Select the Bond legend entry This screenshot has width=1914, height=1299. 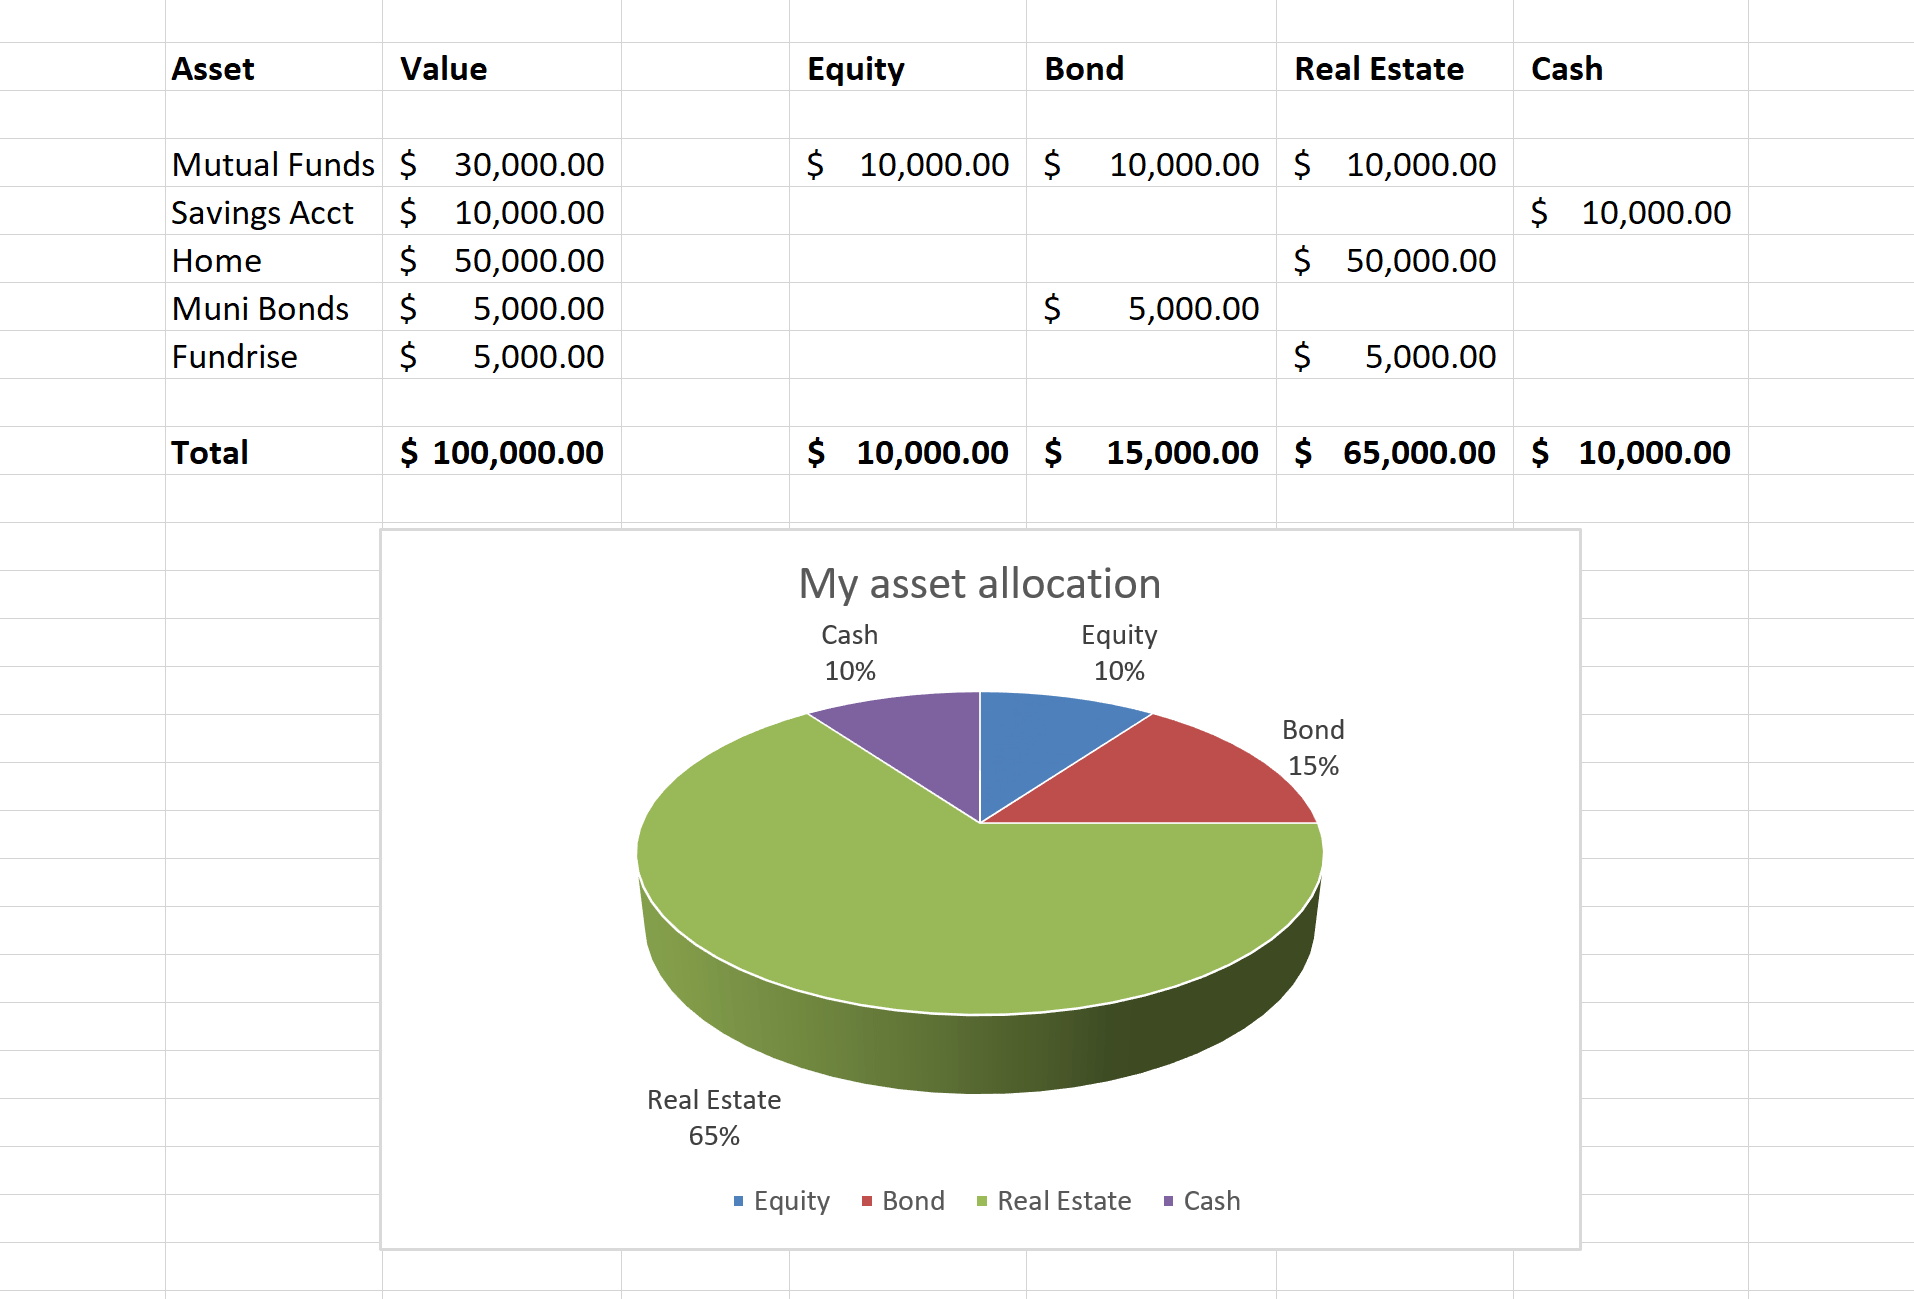click(913, 1201)
